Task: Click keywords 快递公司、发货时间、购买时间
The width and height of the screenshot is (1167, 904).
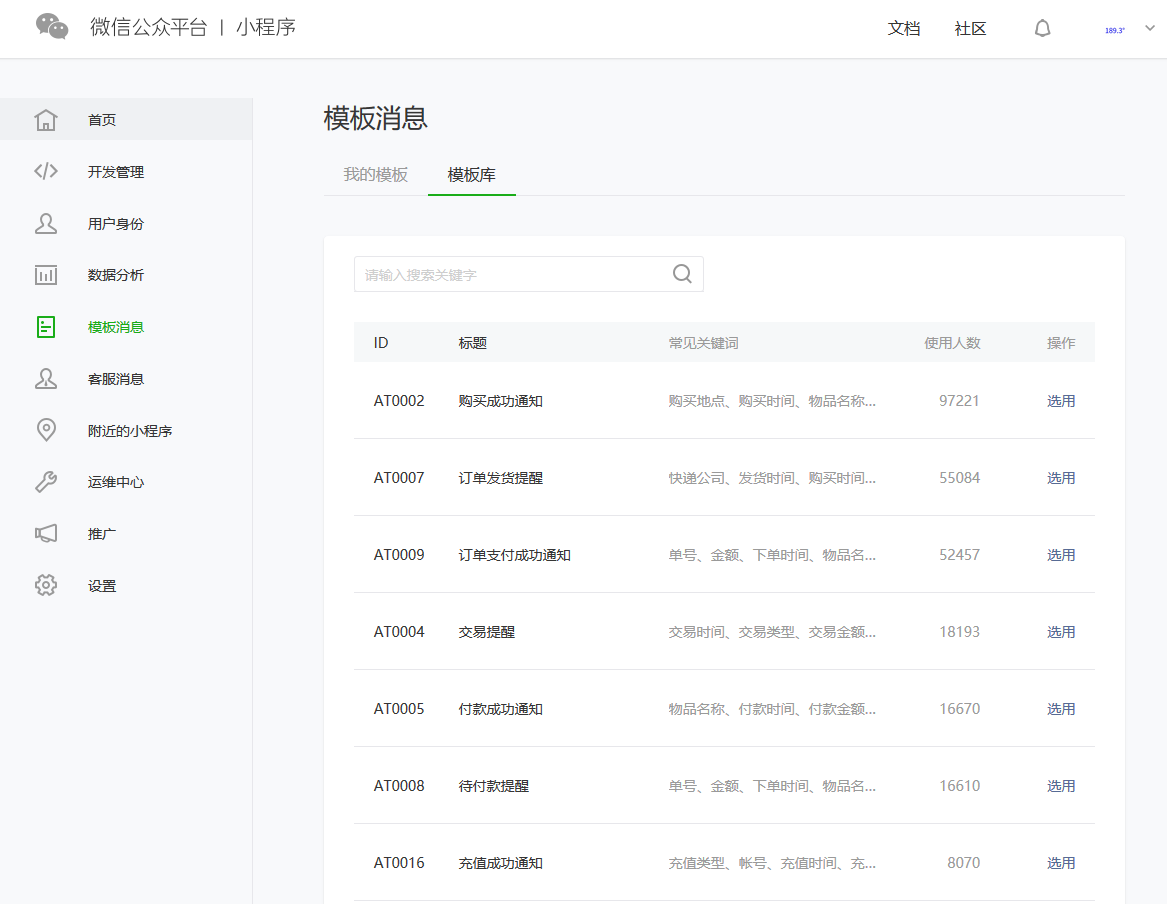Action: point(772,478)
